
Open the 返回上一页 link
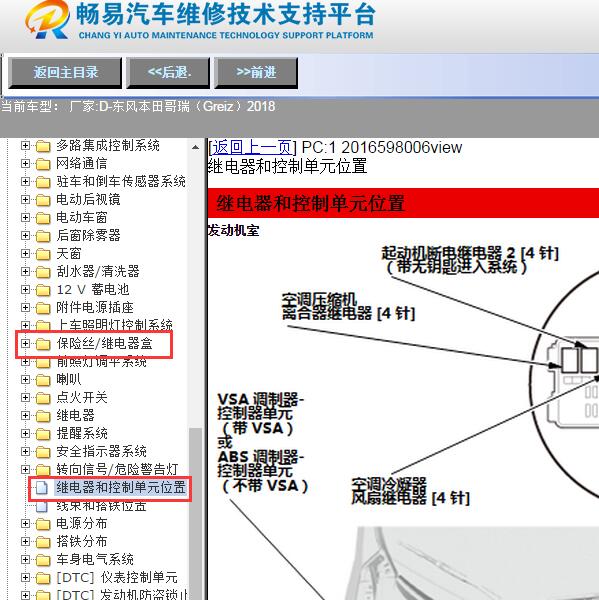(x=252, y=147)
